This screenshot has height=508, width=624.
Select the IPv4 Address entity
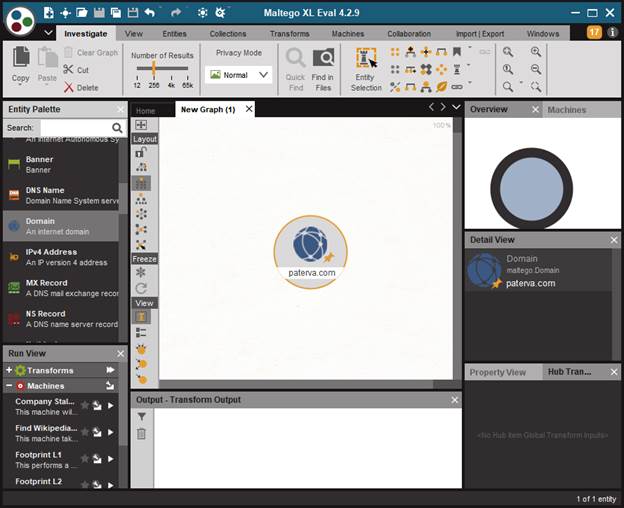pos(60,257)
